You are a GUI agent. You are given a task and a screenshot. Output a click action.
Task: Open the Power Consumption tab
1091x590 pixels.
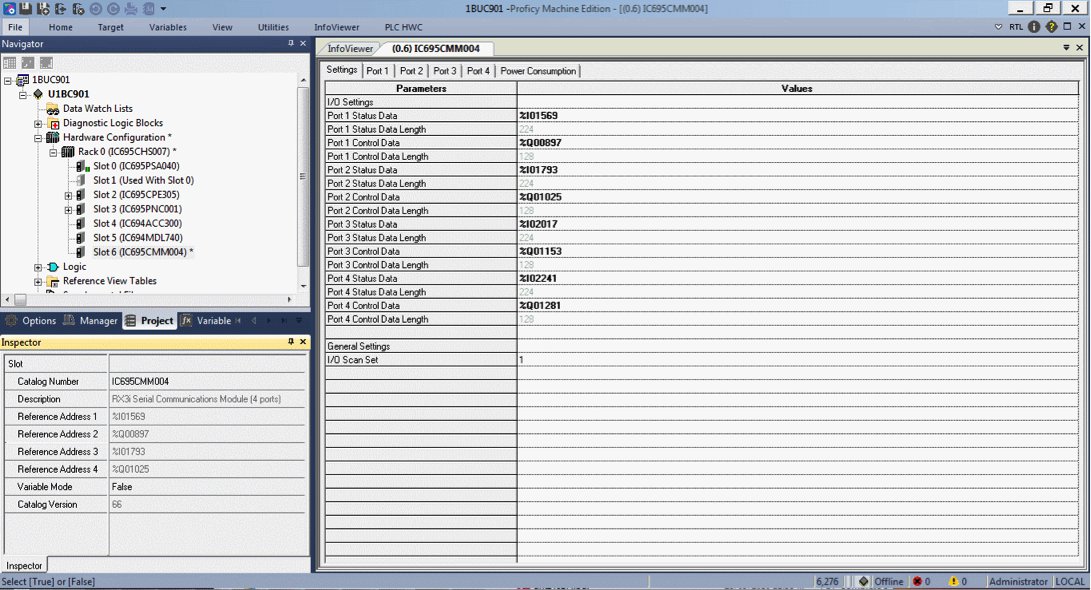(x=538, y=71)
